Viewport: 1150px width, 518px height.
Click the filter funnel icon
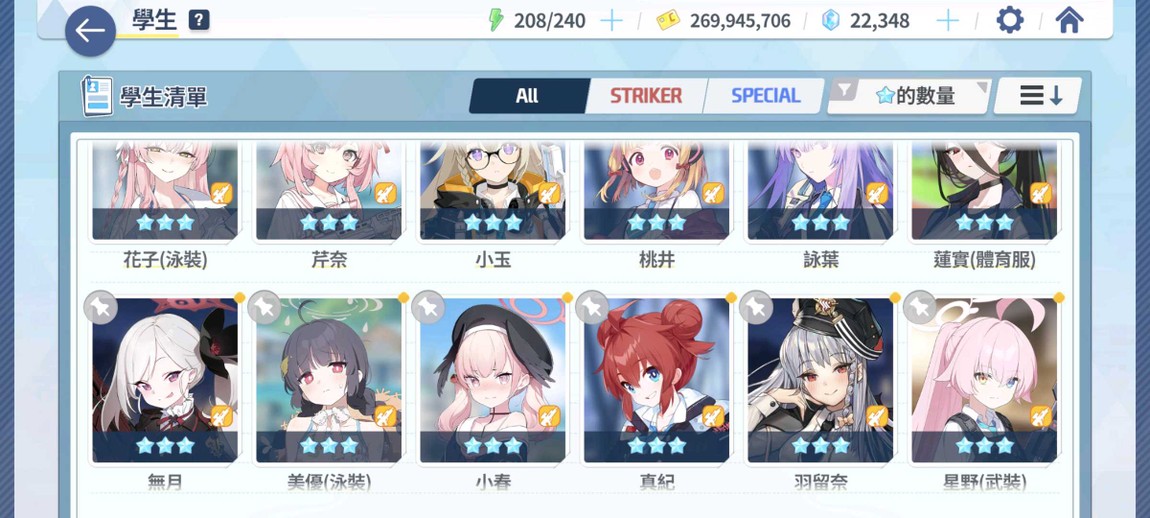tap(845, 90)
